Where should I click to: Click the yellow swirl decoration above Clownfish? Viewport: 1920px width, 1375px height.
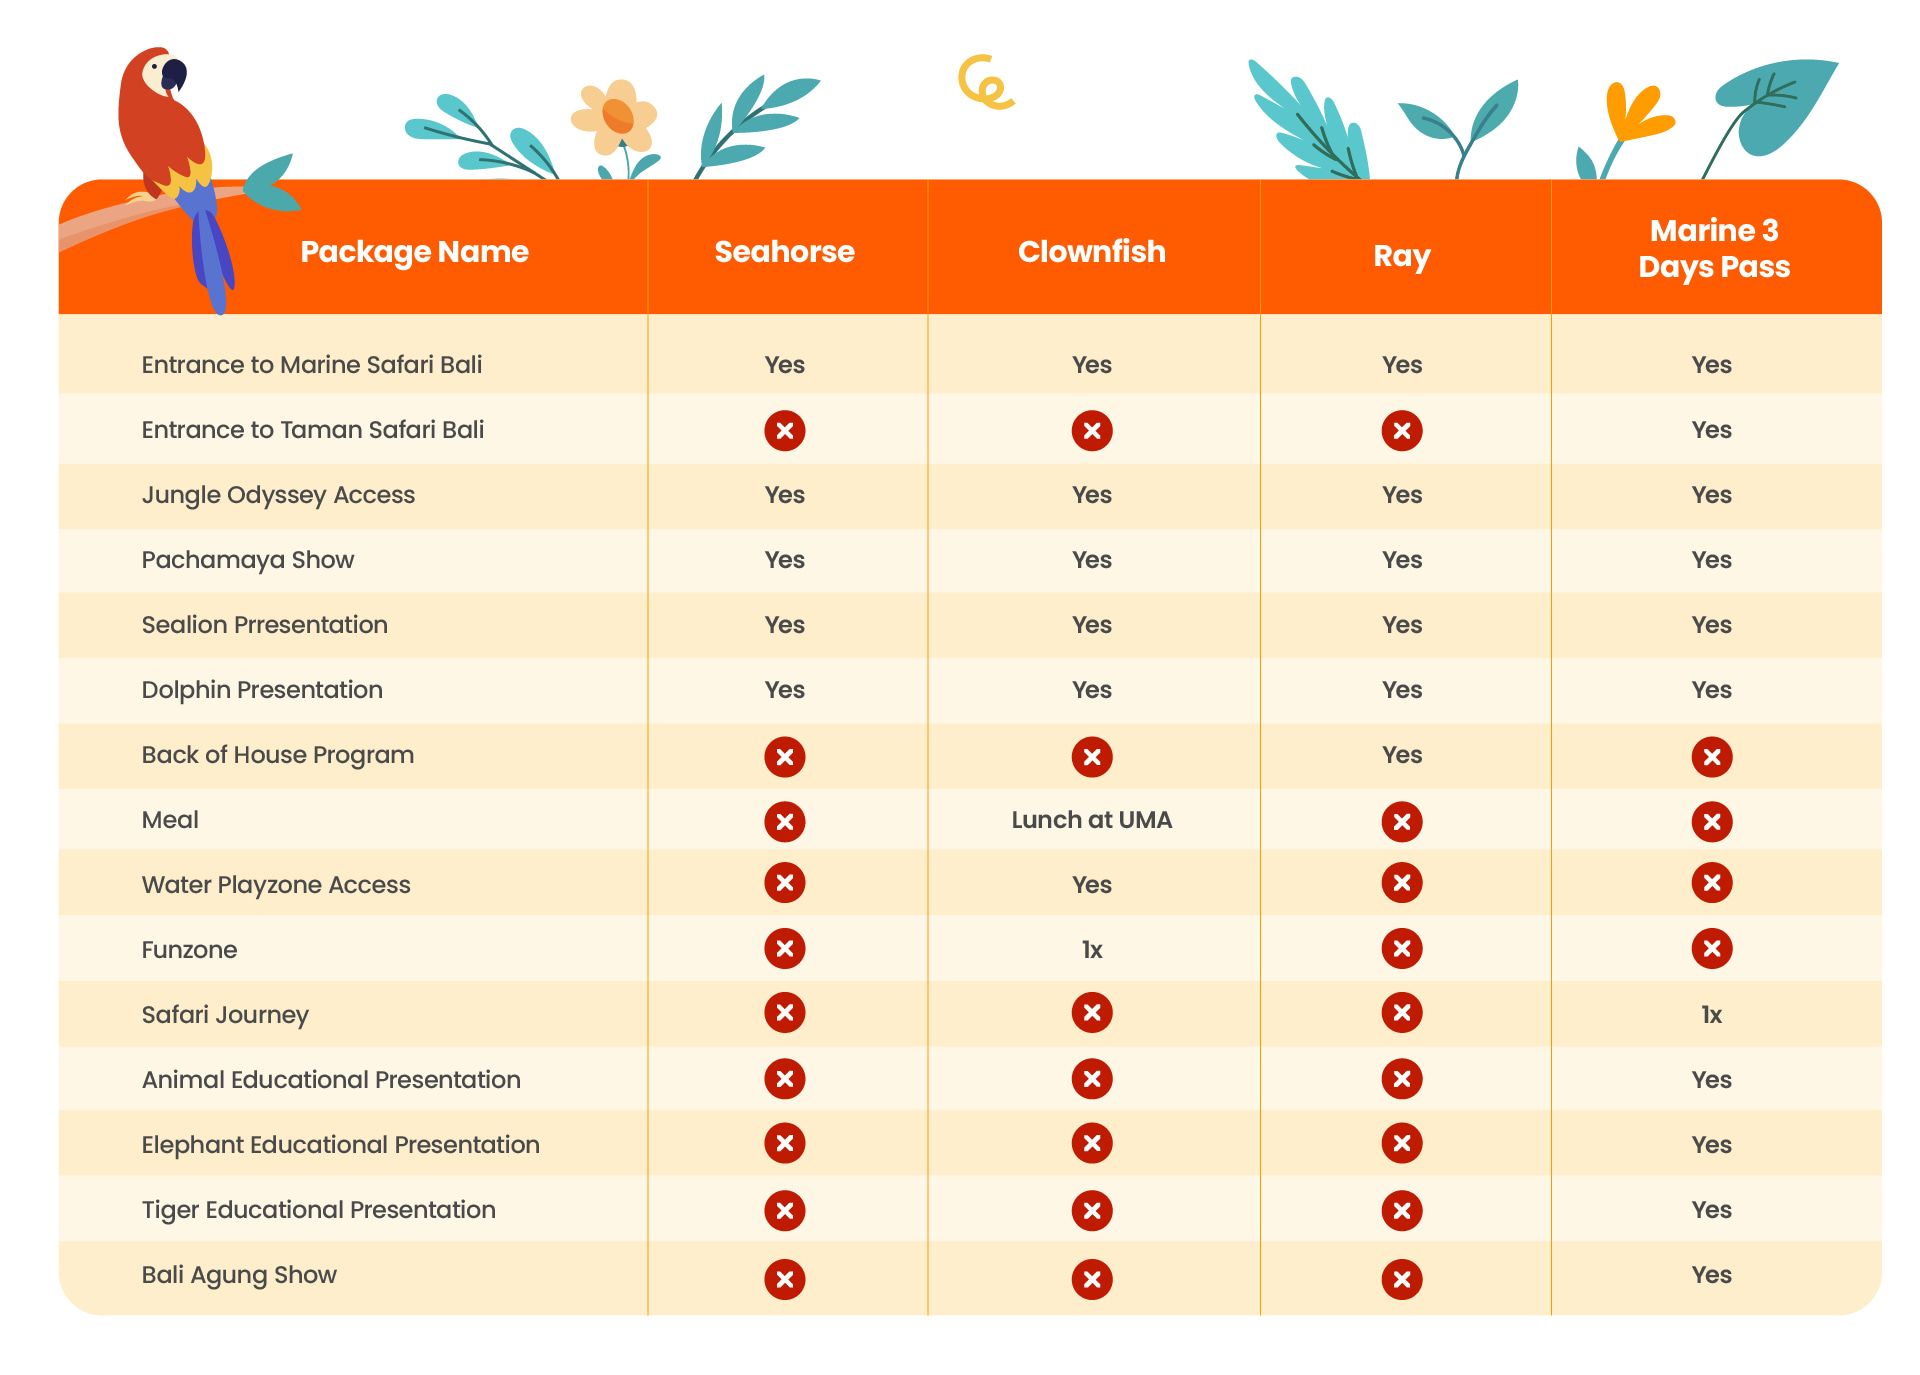pos(985,82)
